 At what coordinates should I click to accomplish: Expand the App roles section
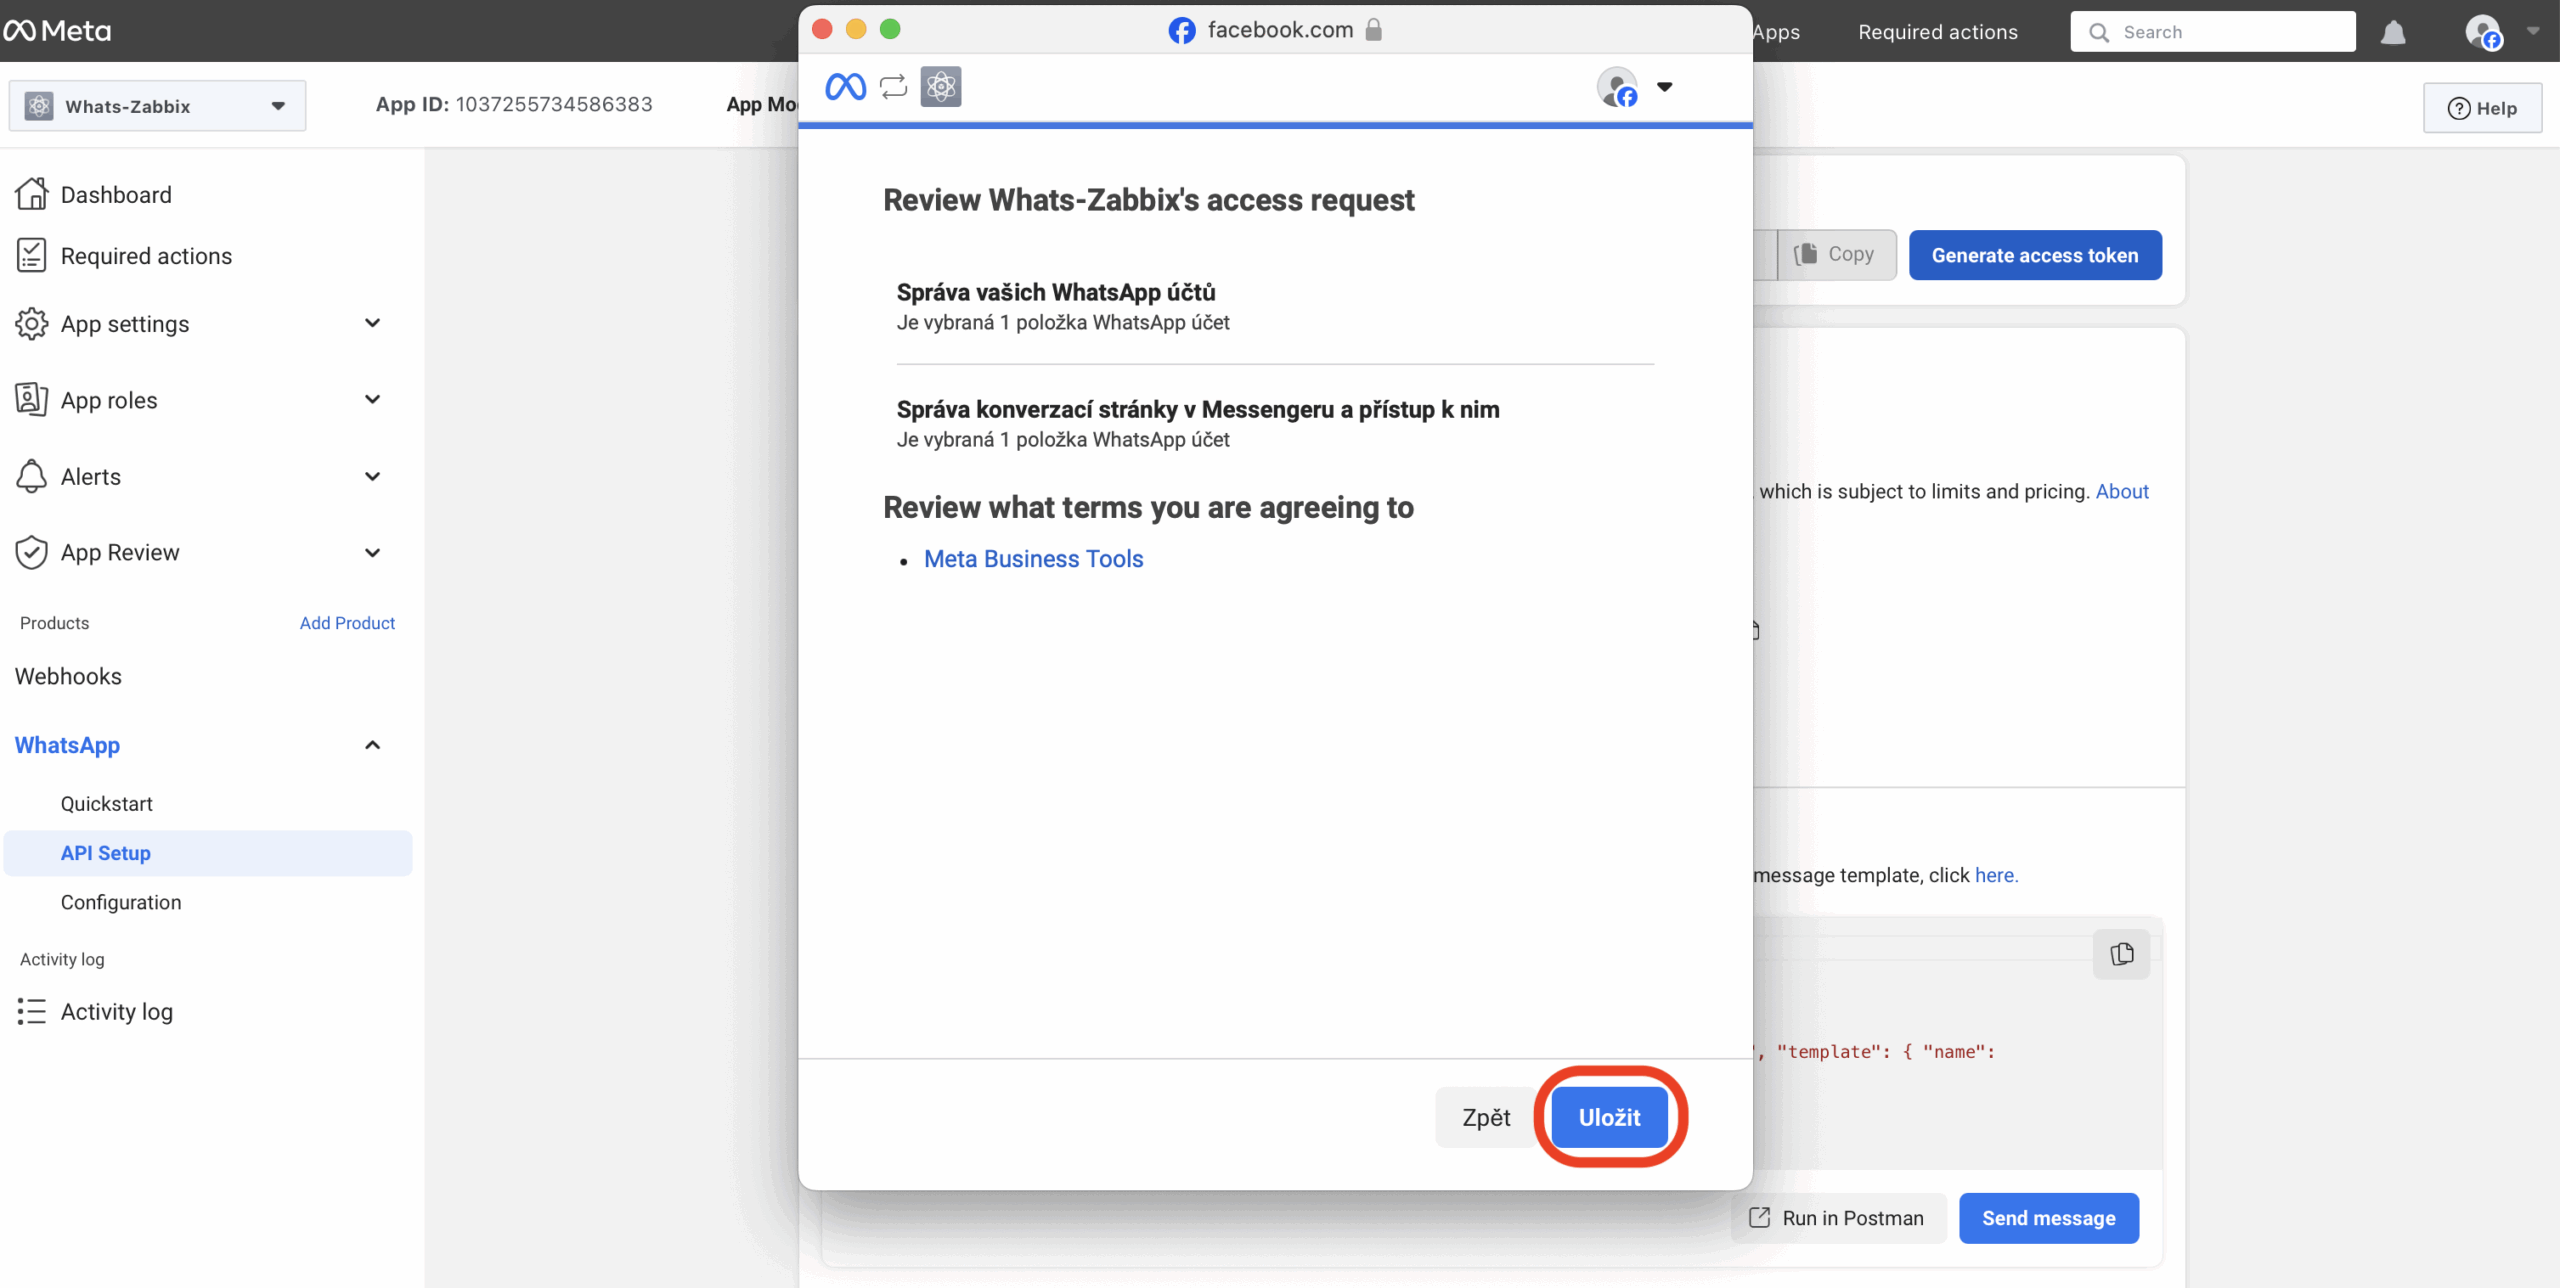tap(373, 399)
